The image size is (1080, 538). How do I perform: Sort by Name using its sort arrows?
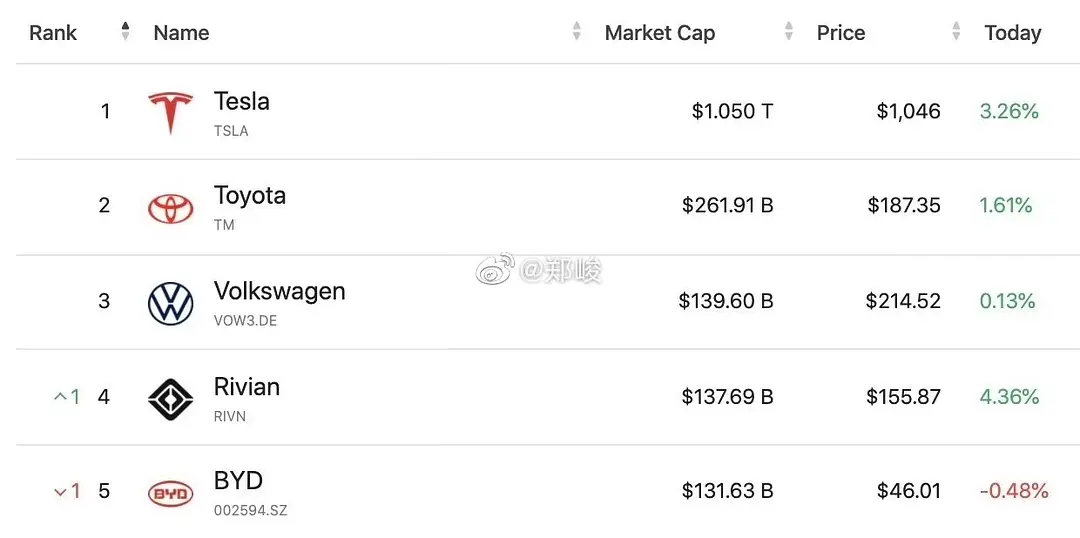[x=577, y=32]
